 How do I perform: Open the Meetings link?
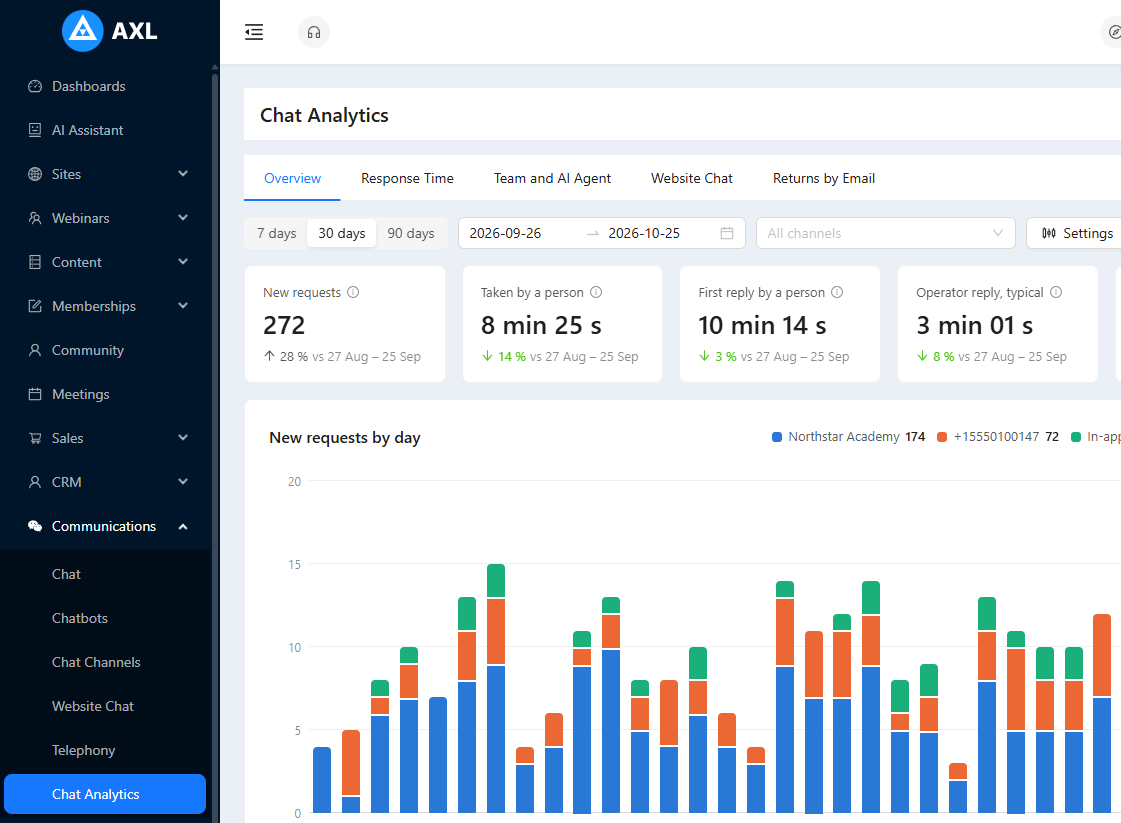[81, 394]
